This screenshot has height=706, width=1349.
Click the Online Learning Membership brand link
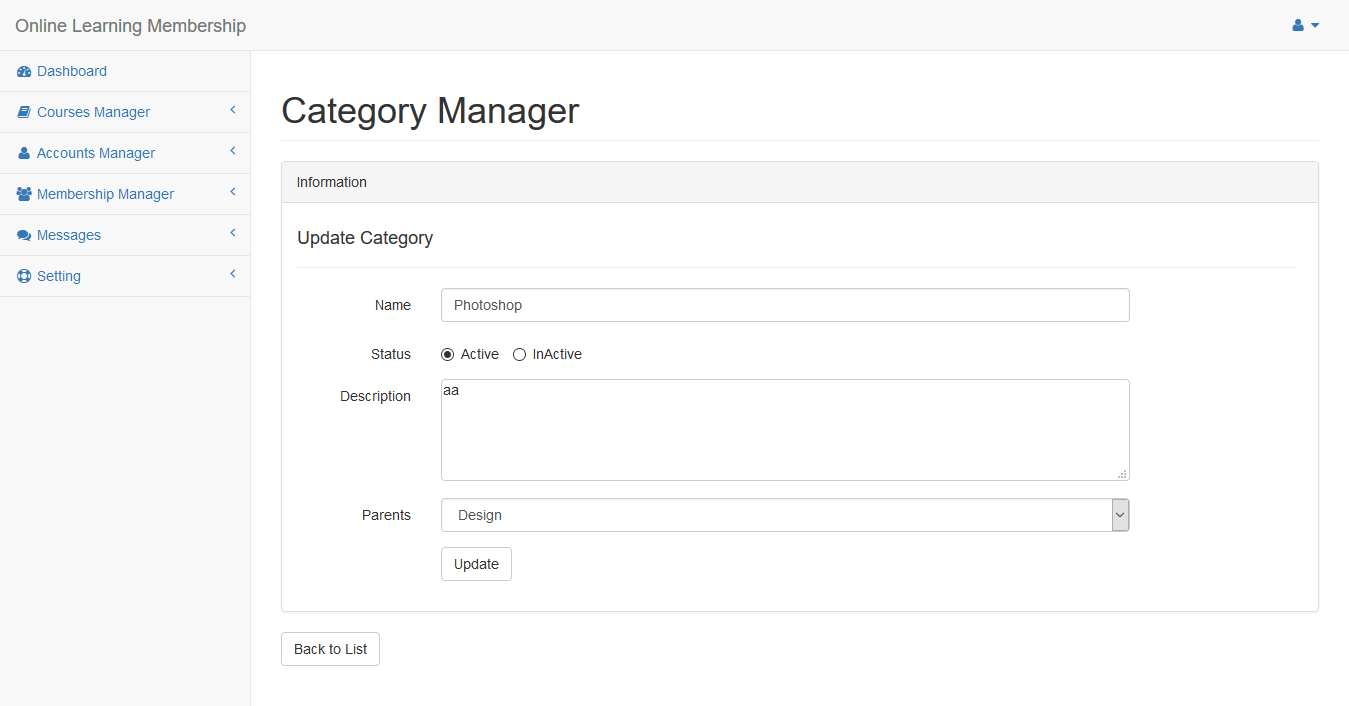(x=130, y=26)
